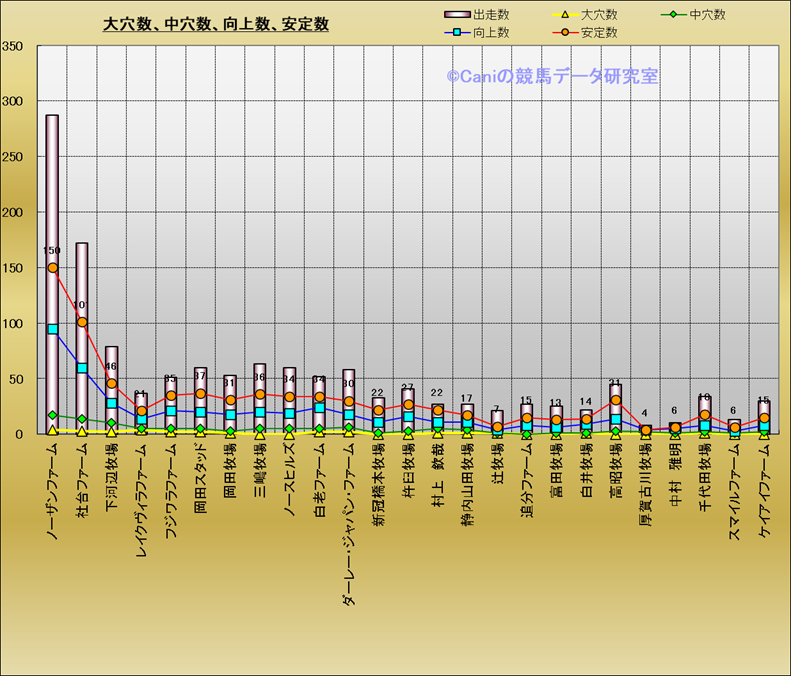Click the Caniの競馬データ研究室 watermark text
Viewport: 791px width, 676px height.
point(551,76)
